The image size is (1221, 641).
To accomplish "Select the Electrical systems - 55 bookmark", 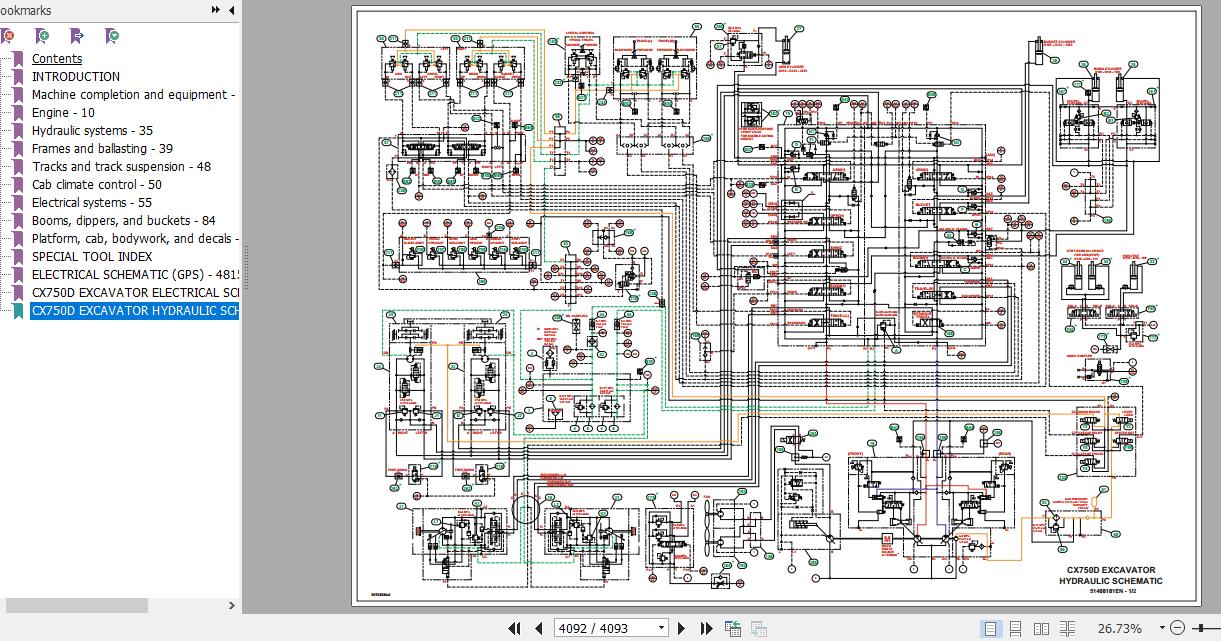I will 92,202.
